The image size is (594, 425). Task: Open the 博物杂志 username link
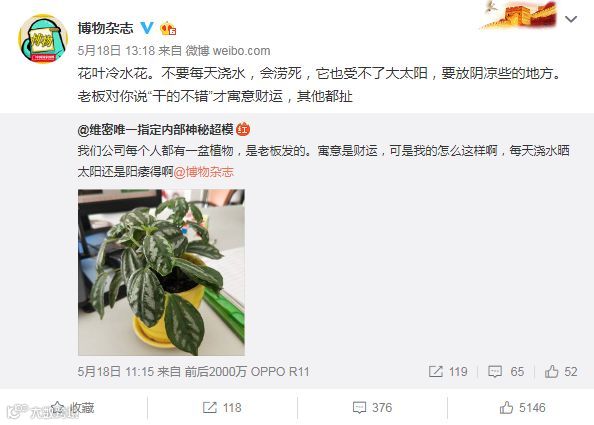coord(106,28)
